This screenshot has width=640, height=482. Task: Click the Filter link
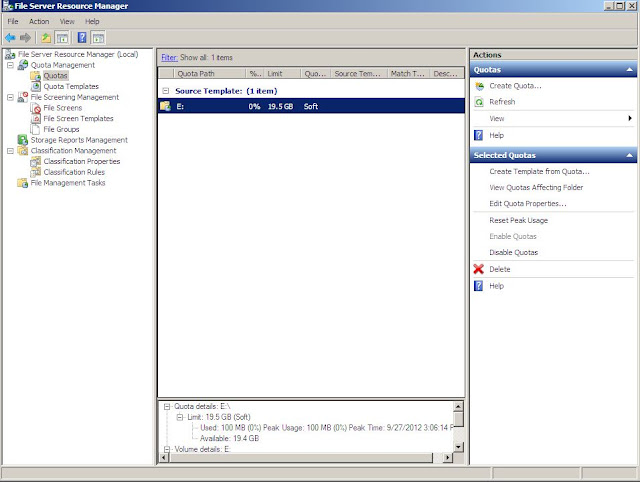tap(169, 58)
